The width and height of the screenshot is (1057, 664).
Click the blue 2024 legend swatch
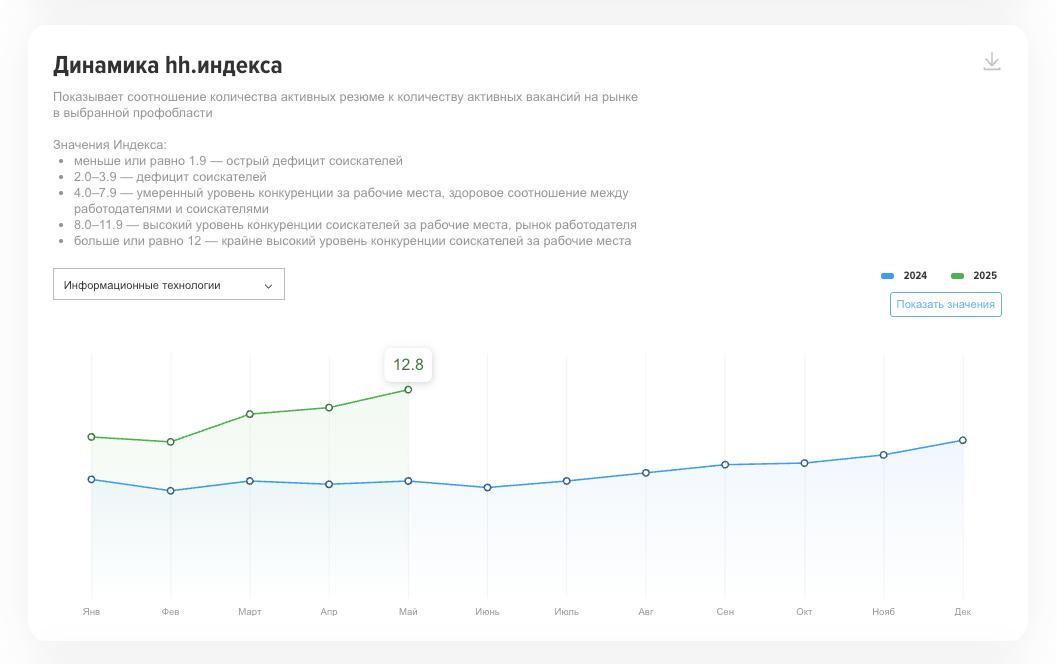pyautogui.click(x=887, y=276)
